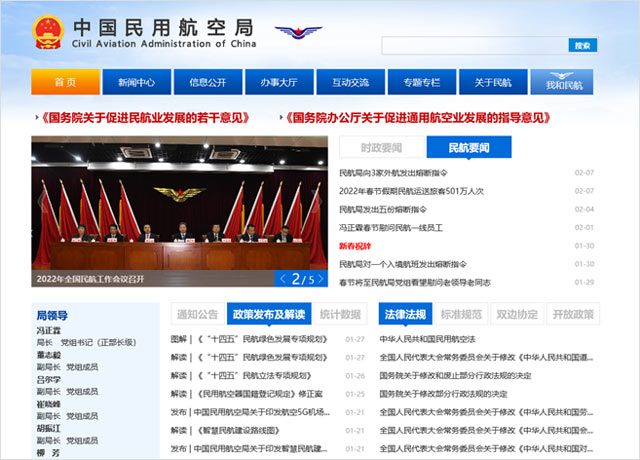
Task: Open the 办事大厅 nav item
Action: (x=279, y=82)
